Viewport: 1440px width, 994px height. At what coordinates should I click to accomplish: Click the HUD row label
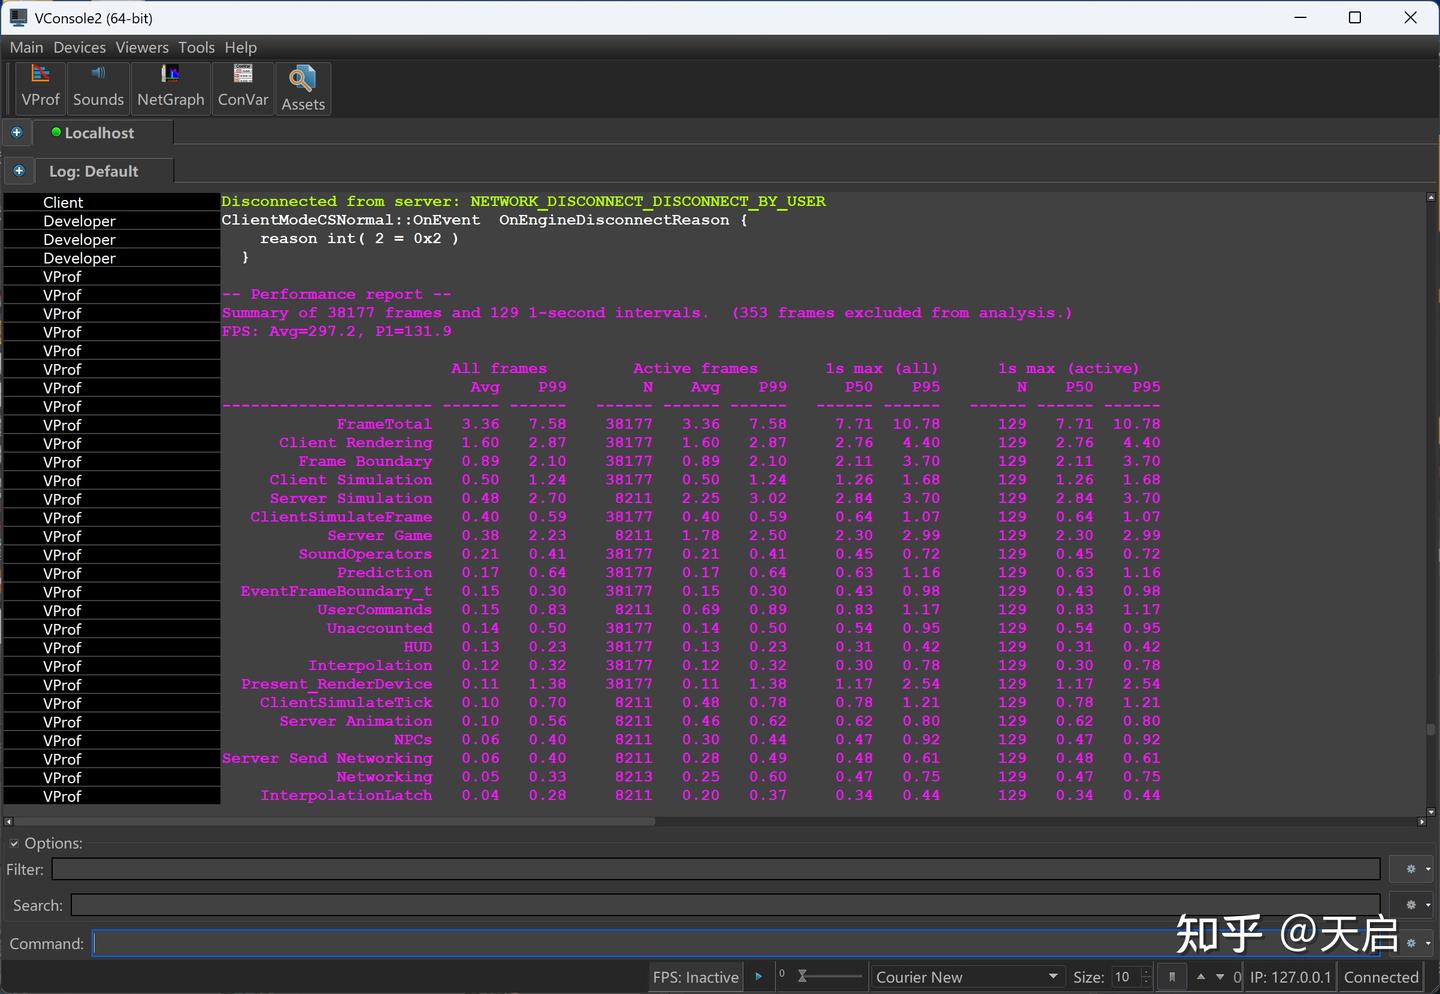418,647
